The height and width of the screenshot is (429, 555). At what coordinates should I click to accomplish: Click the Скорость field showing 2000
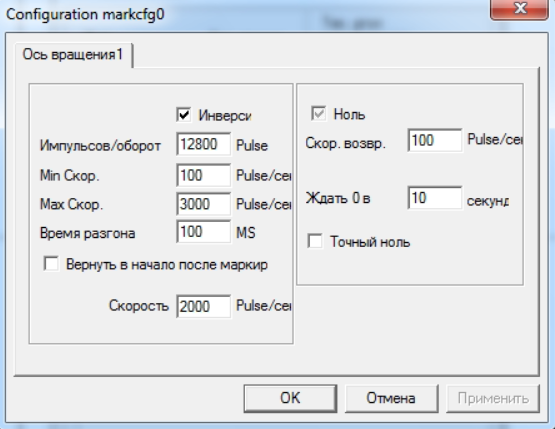pos(204,306)
